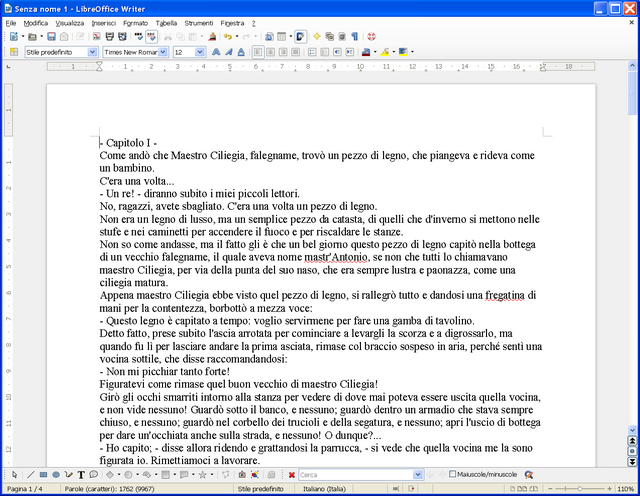Image resolution: width=640 pixels, height=496 pixels.
Task: Click the New document icon
Action: pos(14,37)
